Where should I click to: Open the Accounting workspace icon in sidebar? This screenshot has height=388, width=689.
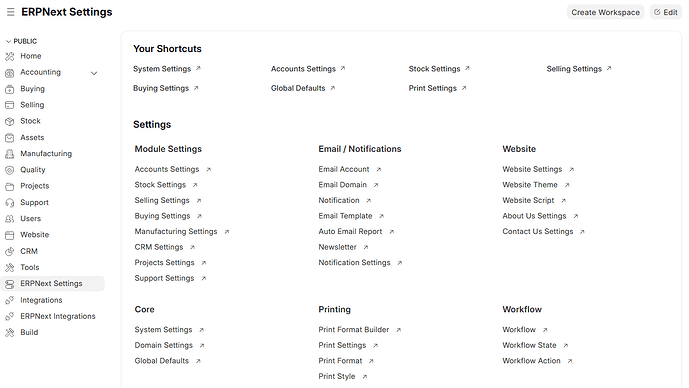pyautogui.click(x=10, y=73)
